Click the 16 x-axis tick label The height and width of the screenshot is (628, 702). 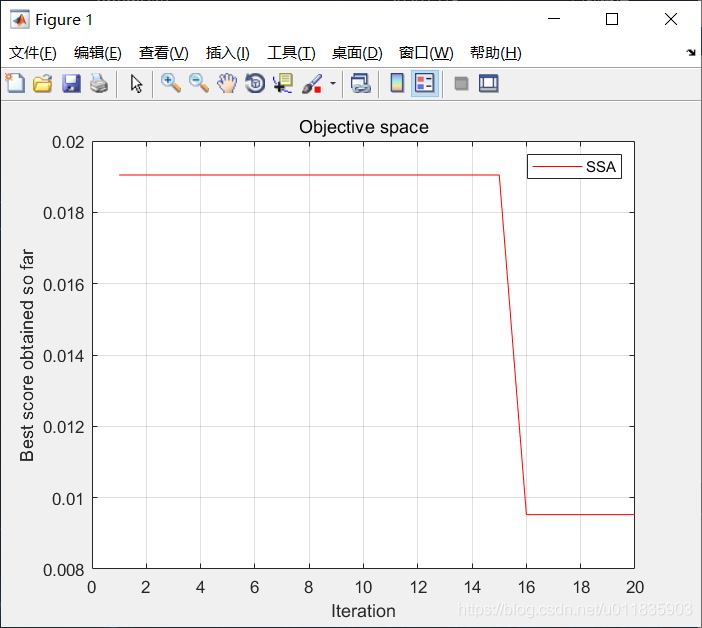pyautogui.click(x=526, y=587)
